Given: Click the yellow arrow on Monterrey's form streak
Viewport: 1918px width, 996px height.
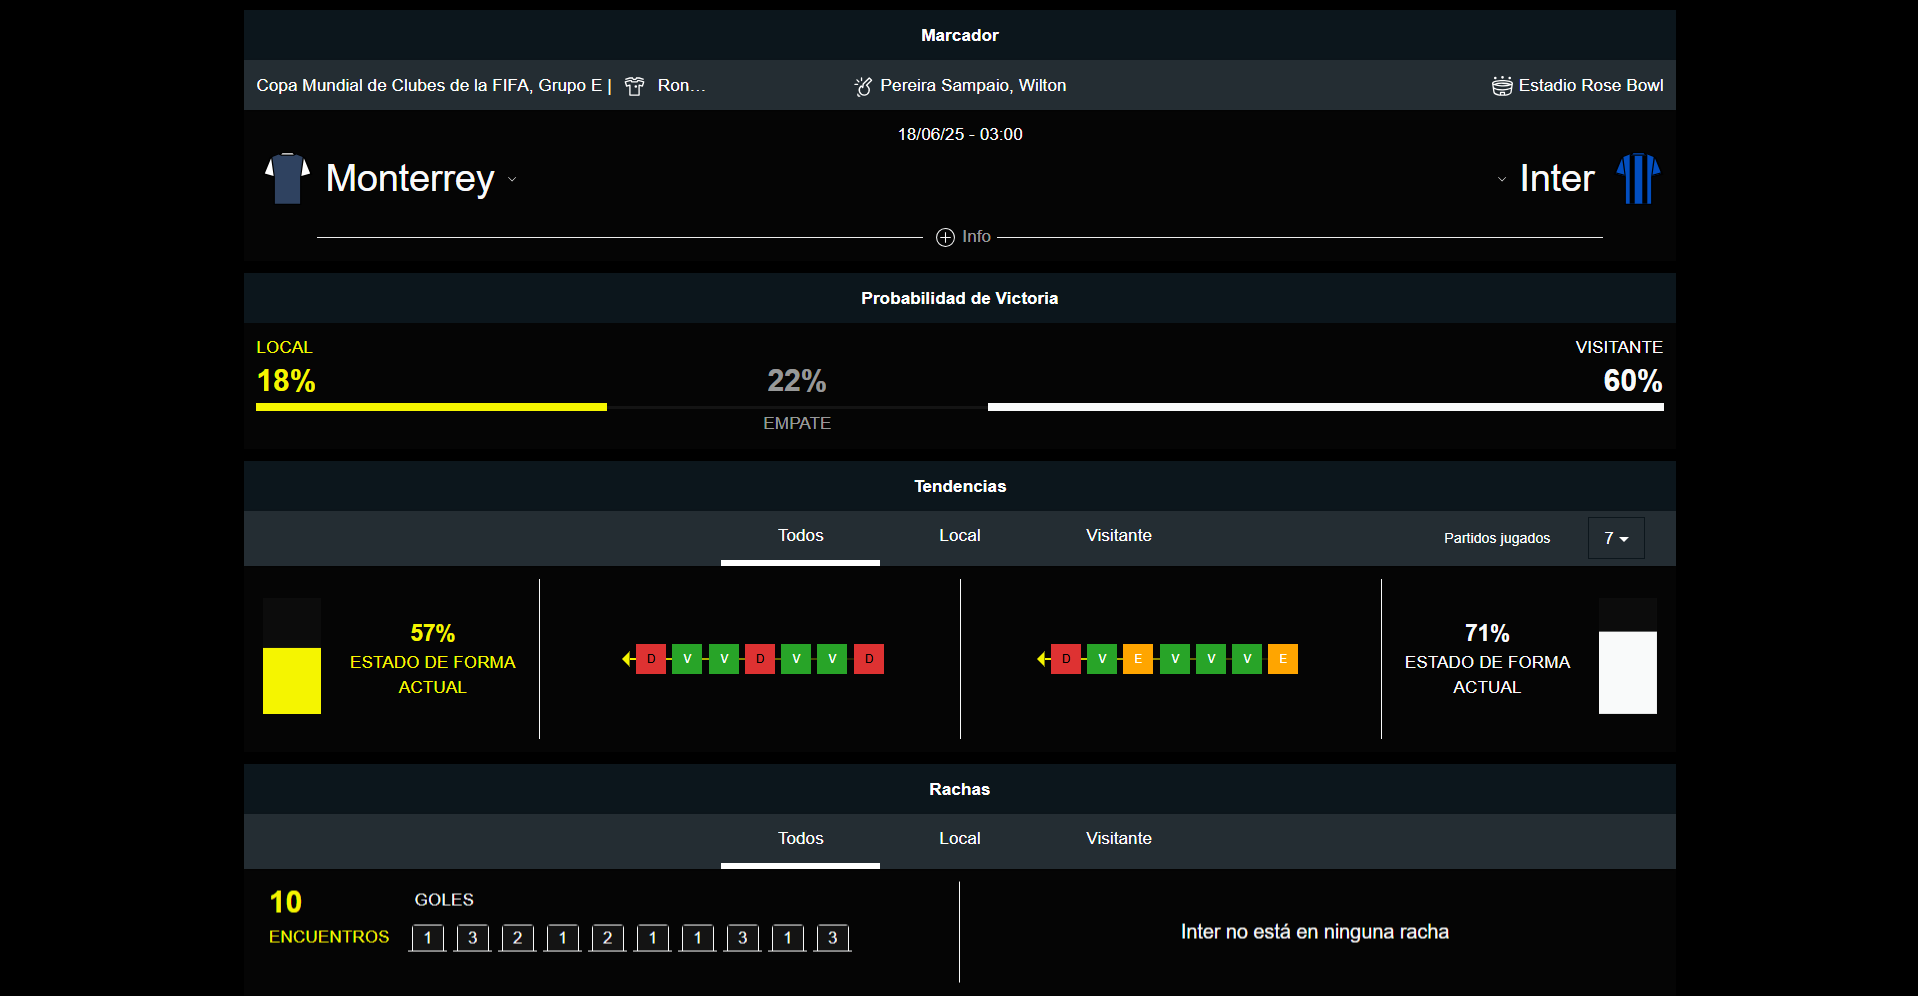Looking at the screenshot, I should pos(627,659).
